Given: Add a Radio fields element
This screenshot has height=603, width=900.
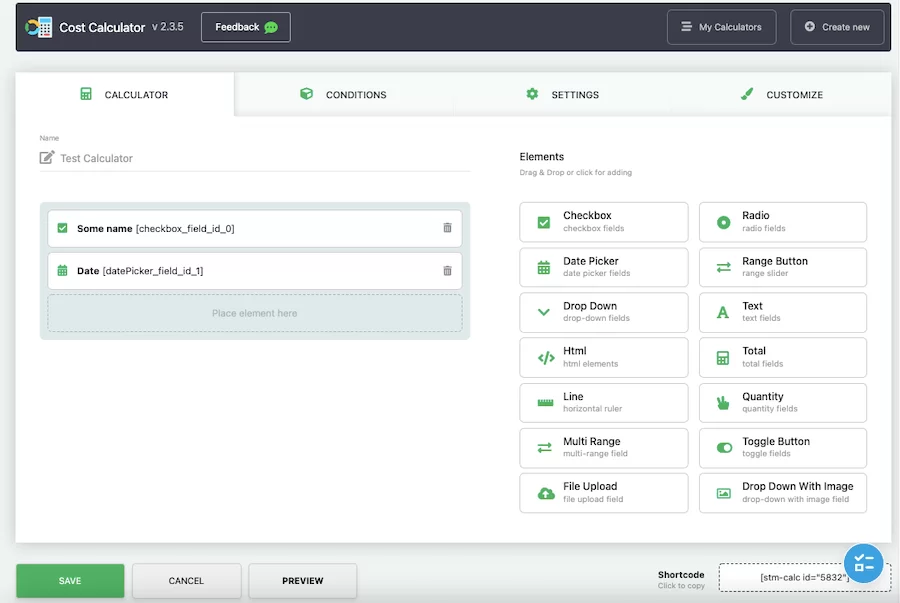Looking at the screenshot, I should (x=782, y=222).
